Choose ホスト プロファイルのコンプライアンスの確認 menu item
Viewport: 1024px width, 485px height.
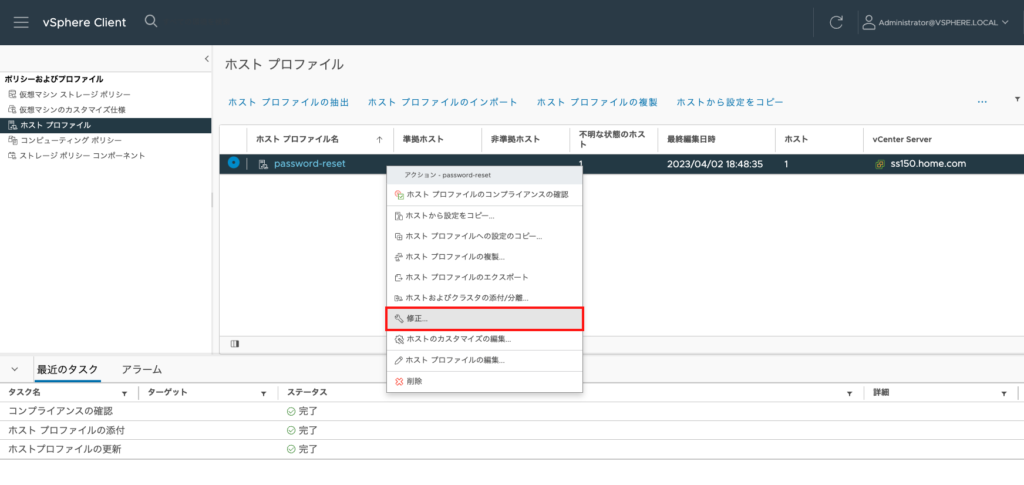coord(485,195)
